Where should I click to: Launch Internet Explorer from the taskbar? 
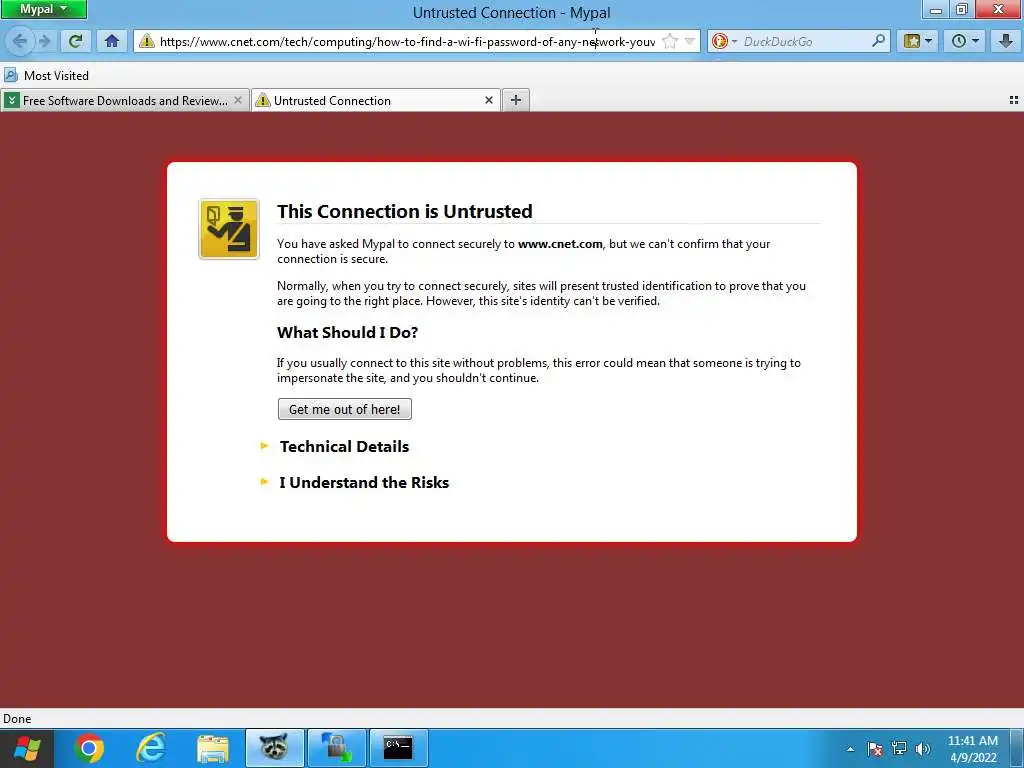(151, 748)
